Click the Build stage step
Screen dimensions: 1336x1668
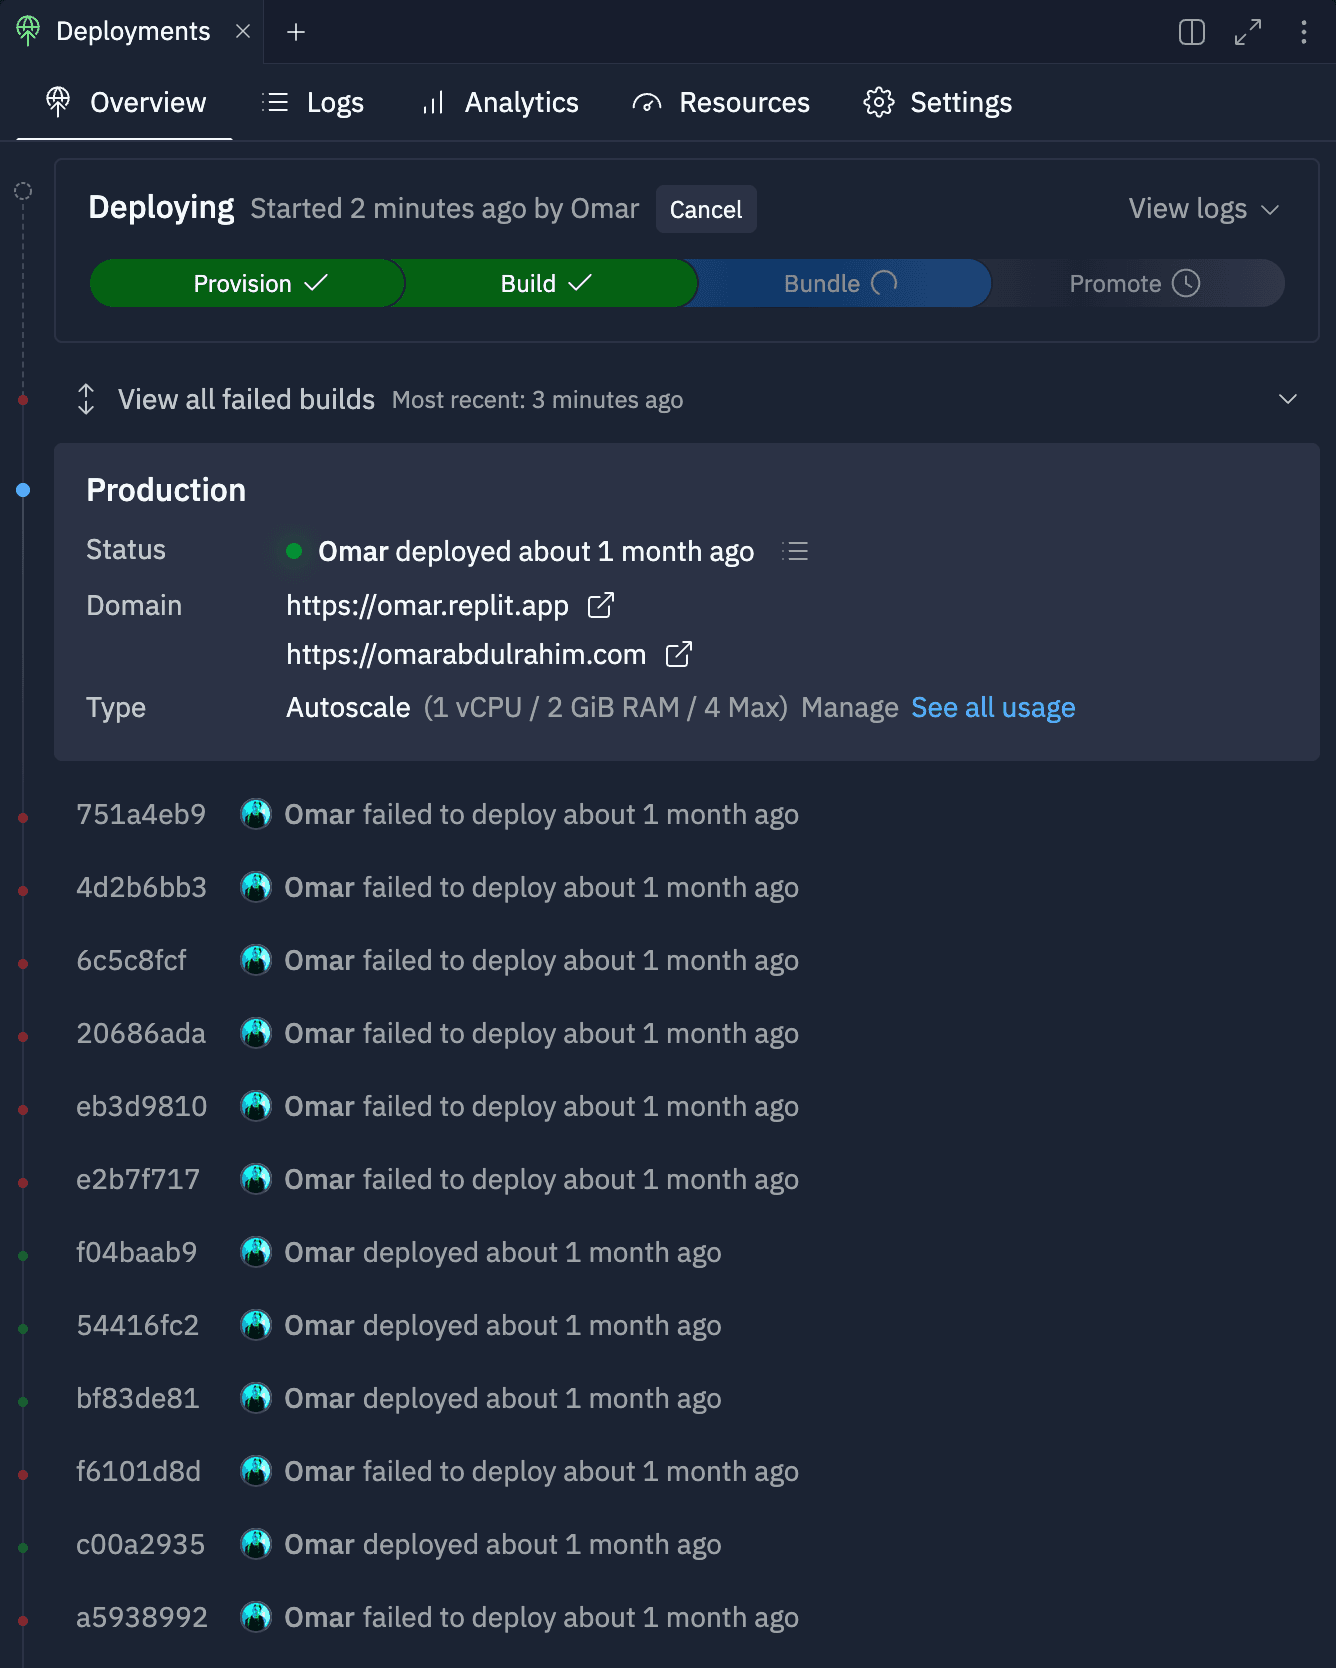(x=547, y=283)
